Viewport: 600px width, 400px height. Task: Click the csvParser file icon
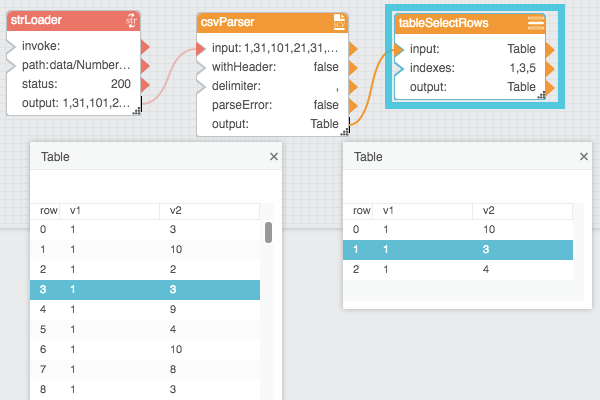pos(339,22)
